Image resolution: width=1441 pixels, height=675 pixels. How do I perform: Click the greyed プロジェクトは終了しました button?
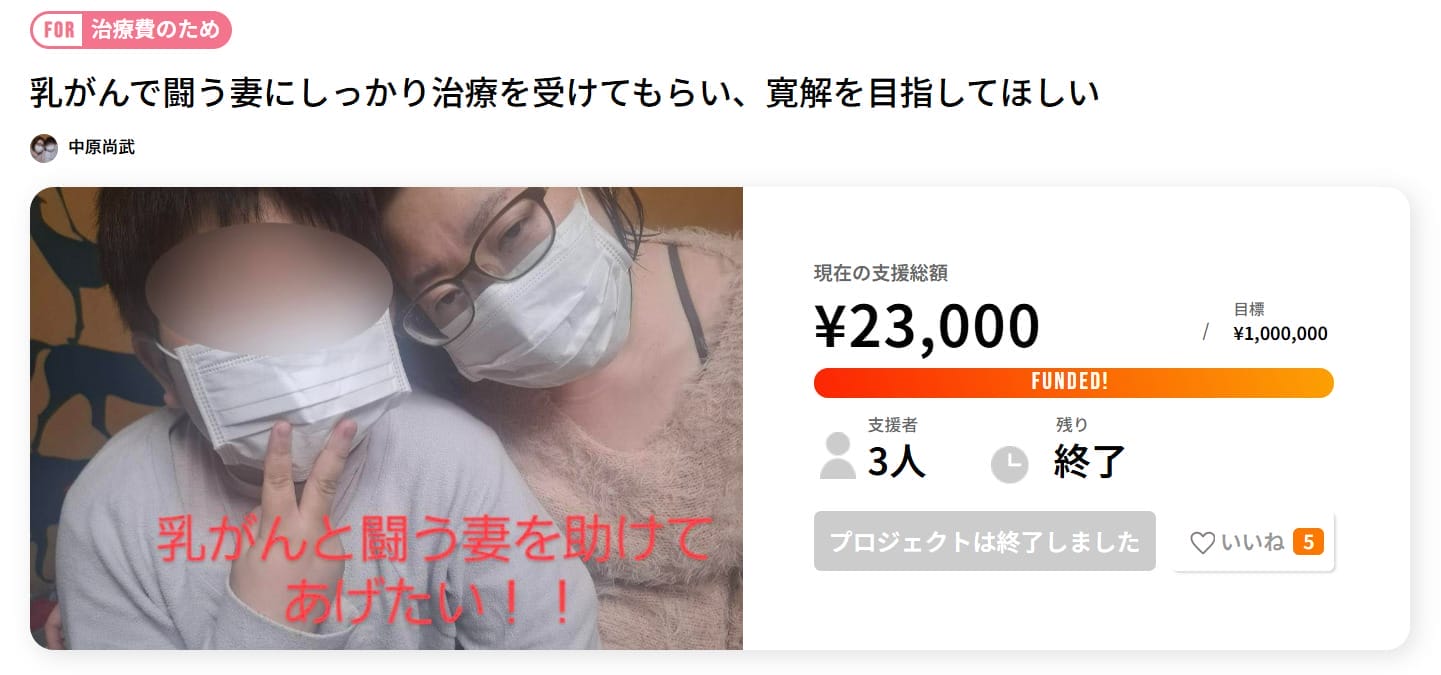pos(984,542)
